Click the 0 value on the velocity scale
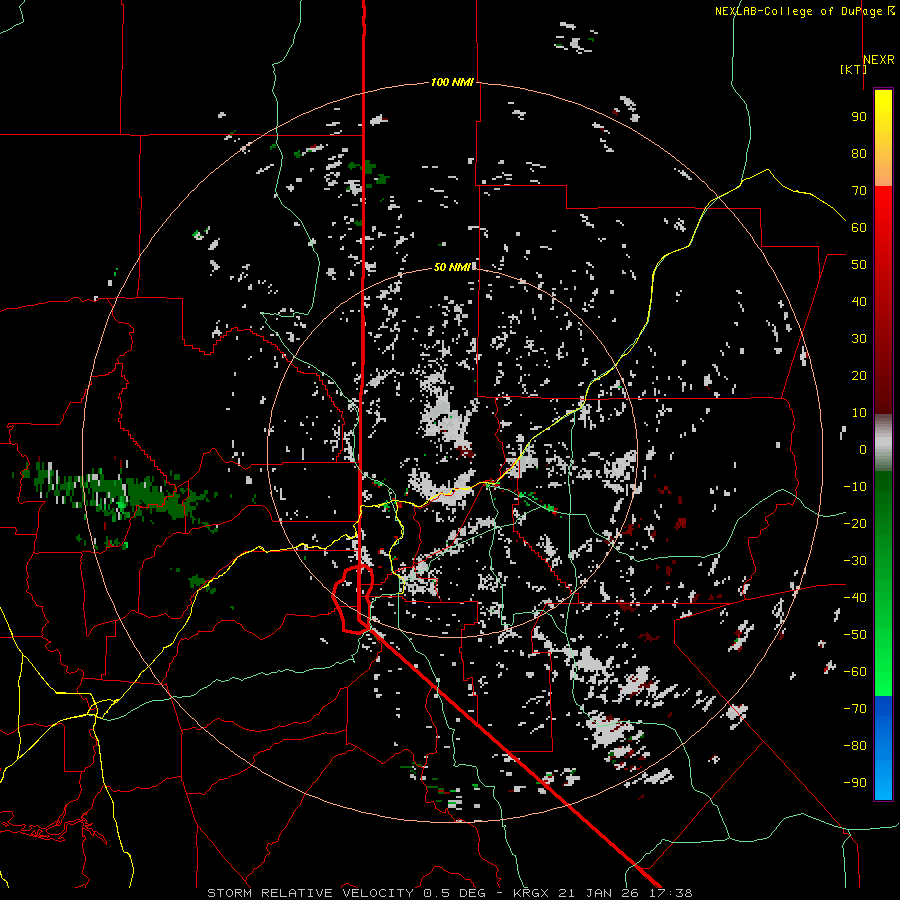 coord(863,449)
